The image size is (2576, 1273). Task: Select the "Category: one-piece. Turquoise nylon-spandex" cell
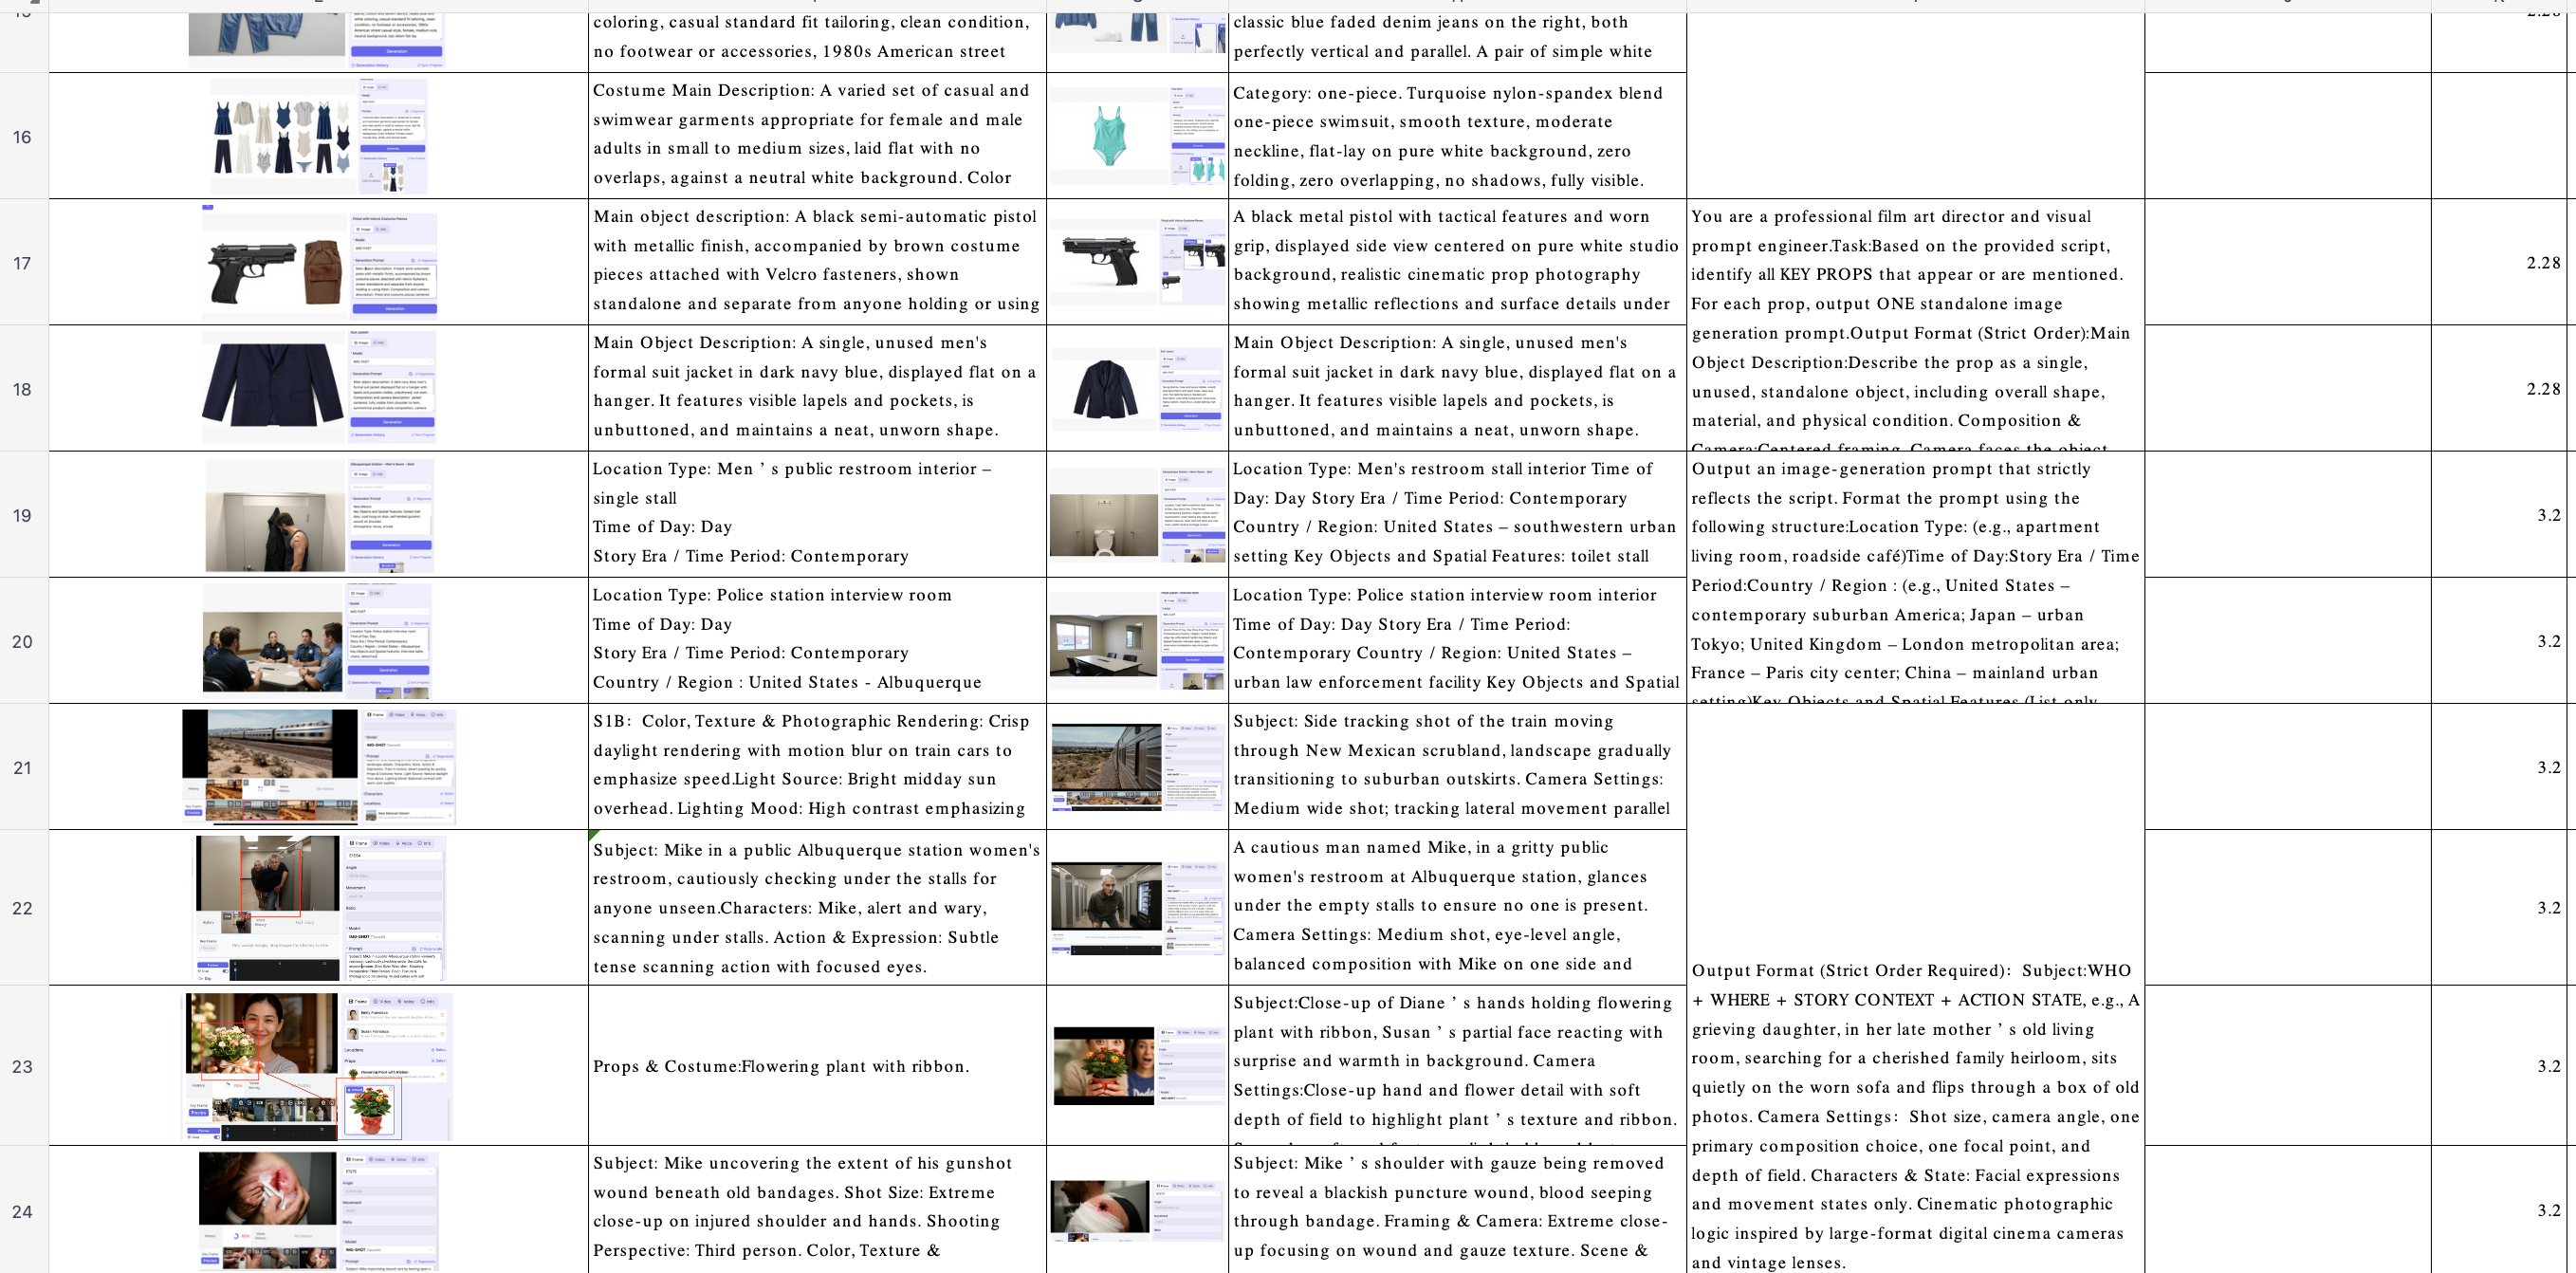coord(1457,136)
